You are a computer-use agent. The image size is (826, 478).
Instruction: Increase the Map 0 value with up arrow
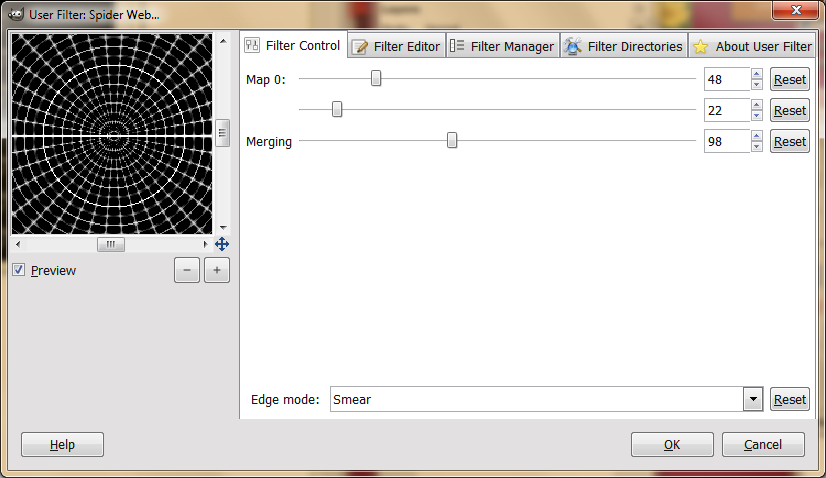click(x=757, y=74)
